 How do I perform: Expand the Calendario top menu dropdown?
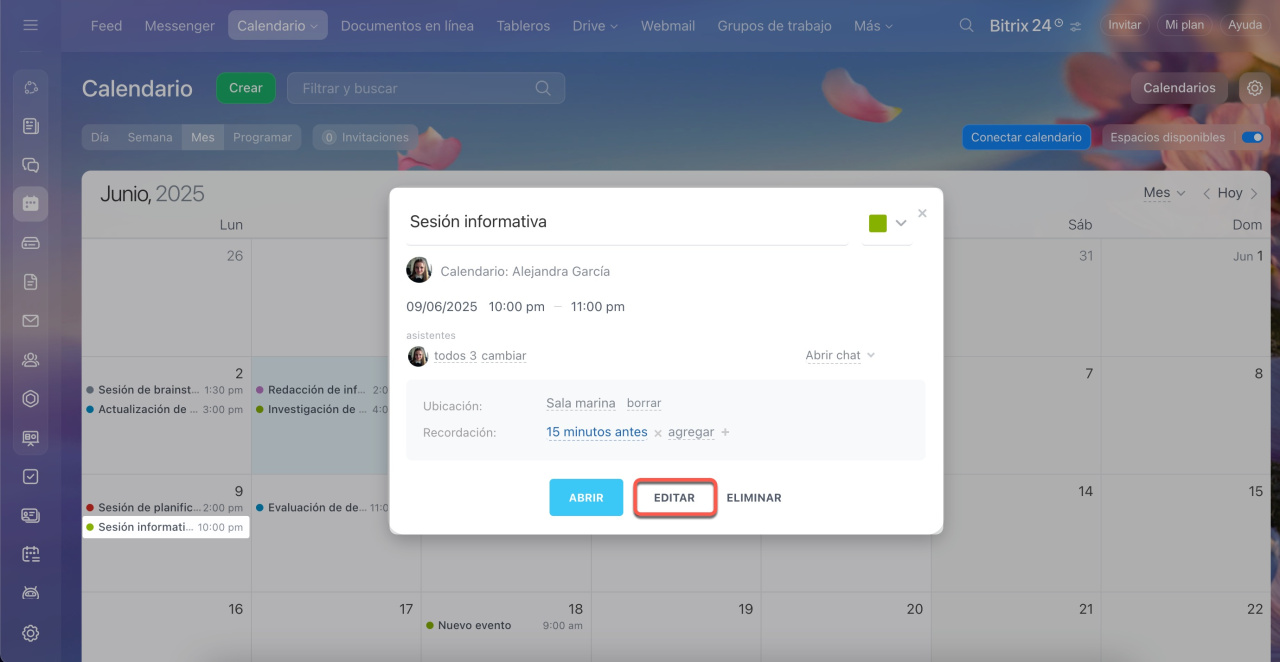point(313,26)
